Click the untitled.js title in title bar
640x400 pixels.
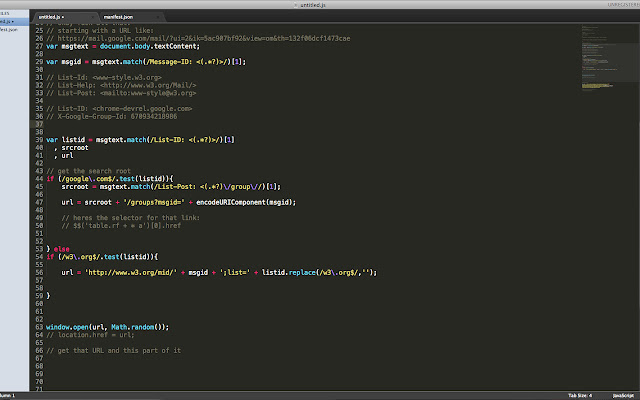(312, 5)
